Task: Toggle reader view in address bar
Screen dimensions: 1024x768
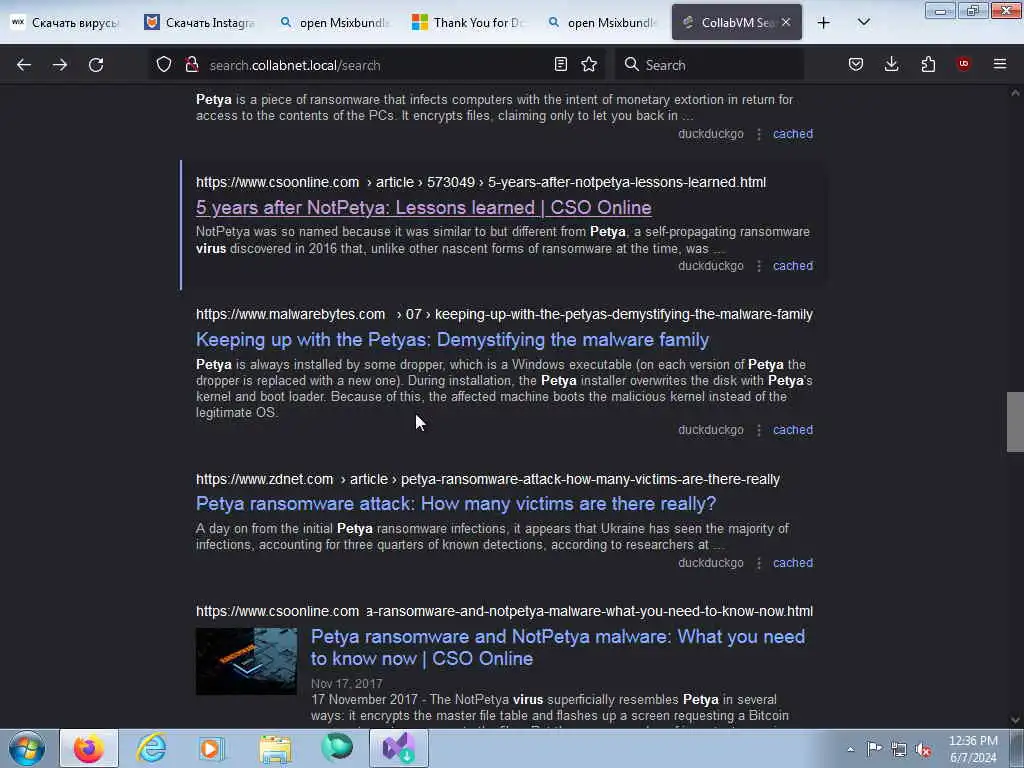Action: pos(560,64)
